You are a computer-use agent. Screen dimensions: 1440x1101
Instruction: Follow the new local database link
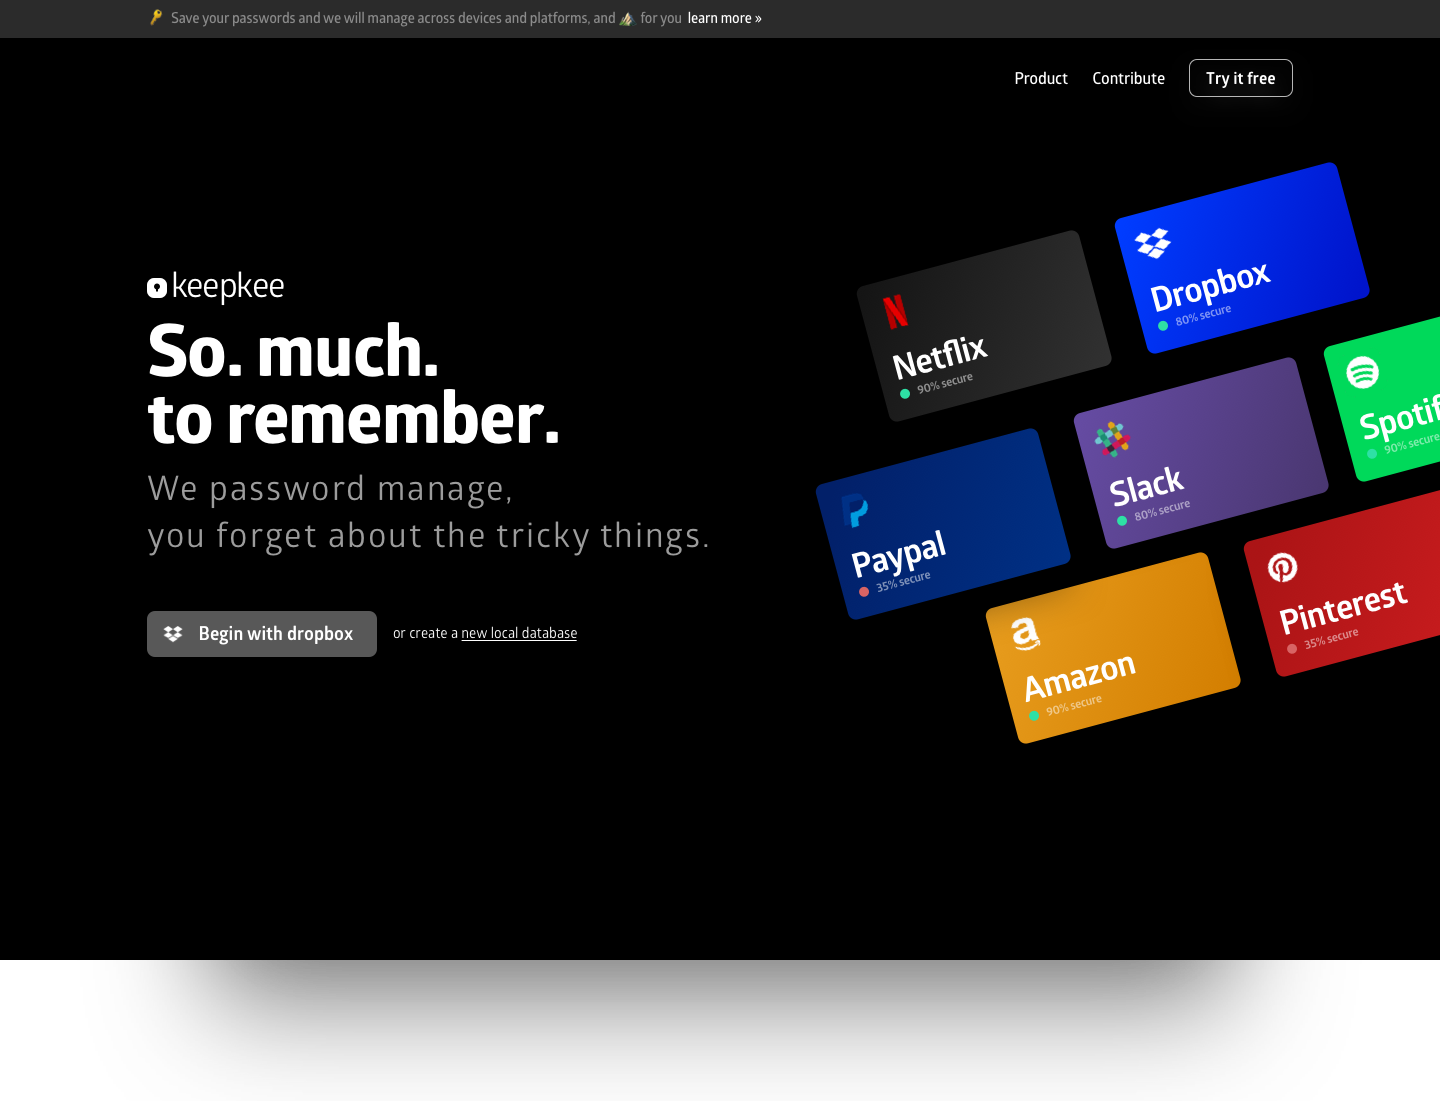[519, 633]
